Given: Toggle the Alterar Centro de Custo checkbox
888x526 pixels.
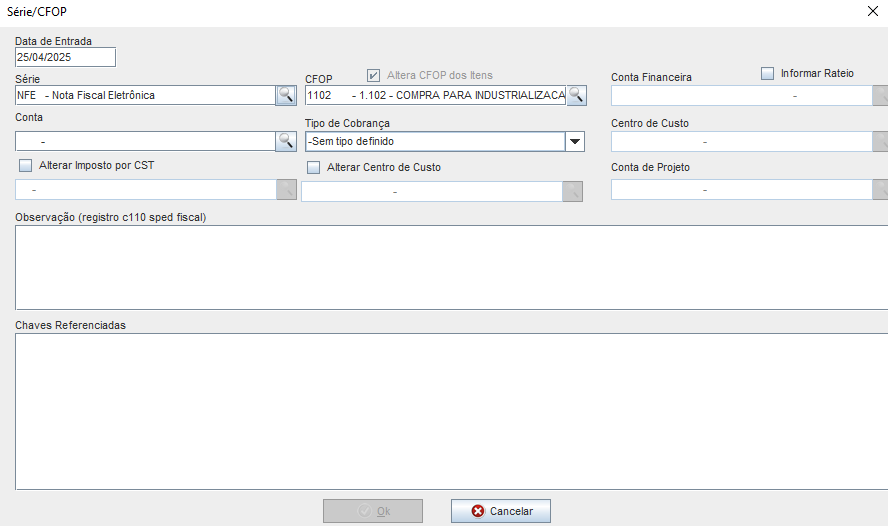Looking at the screenshot, I should coord(314,167).
